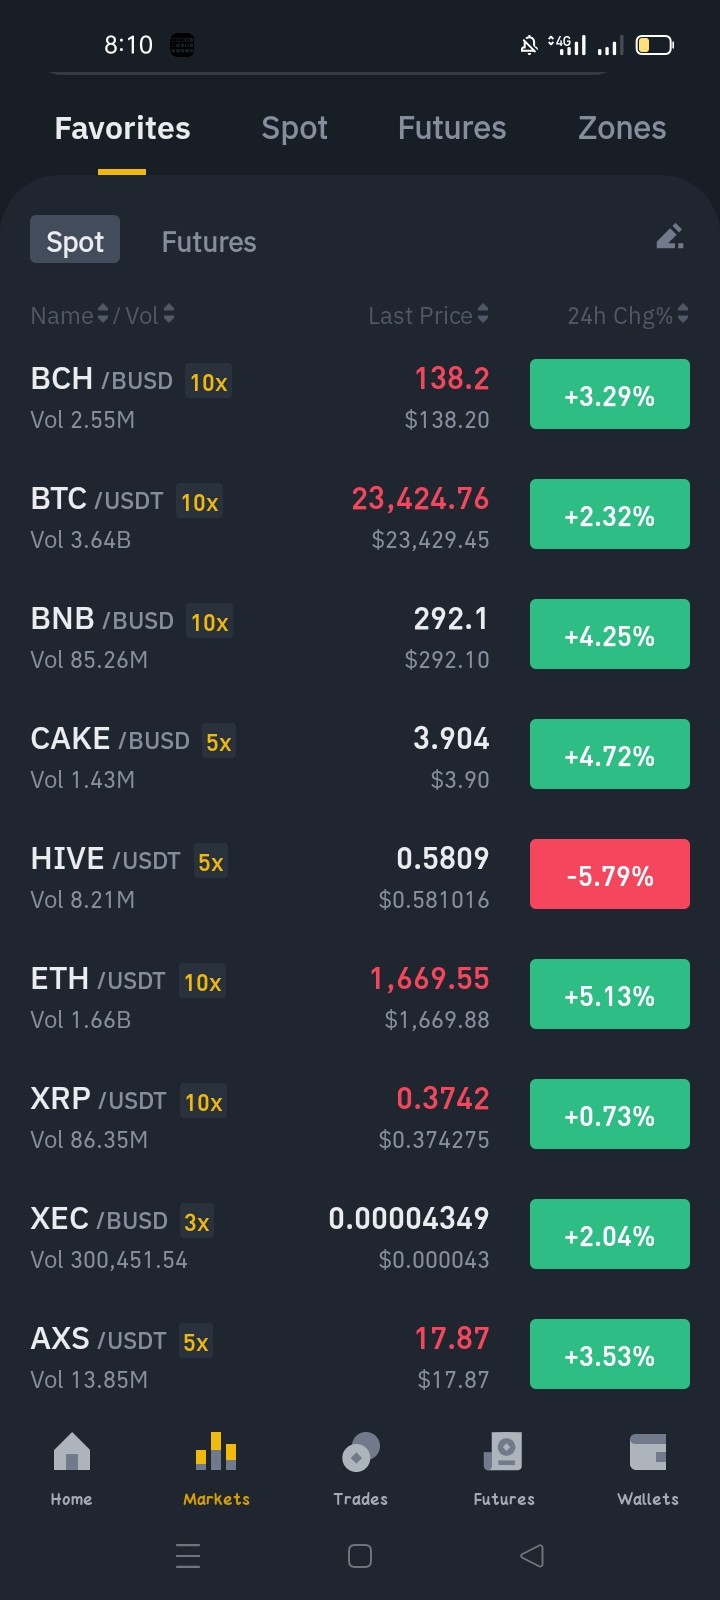Switch to Futures sub-toggle under Favorites

pos(209,242)
